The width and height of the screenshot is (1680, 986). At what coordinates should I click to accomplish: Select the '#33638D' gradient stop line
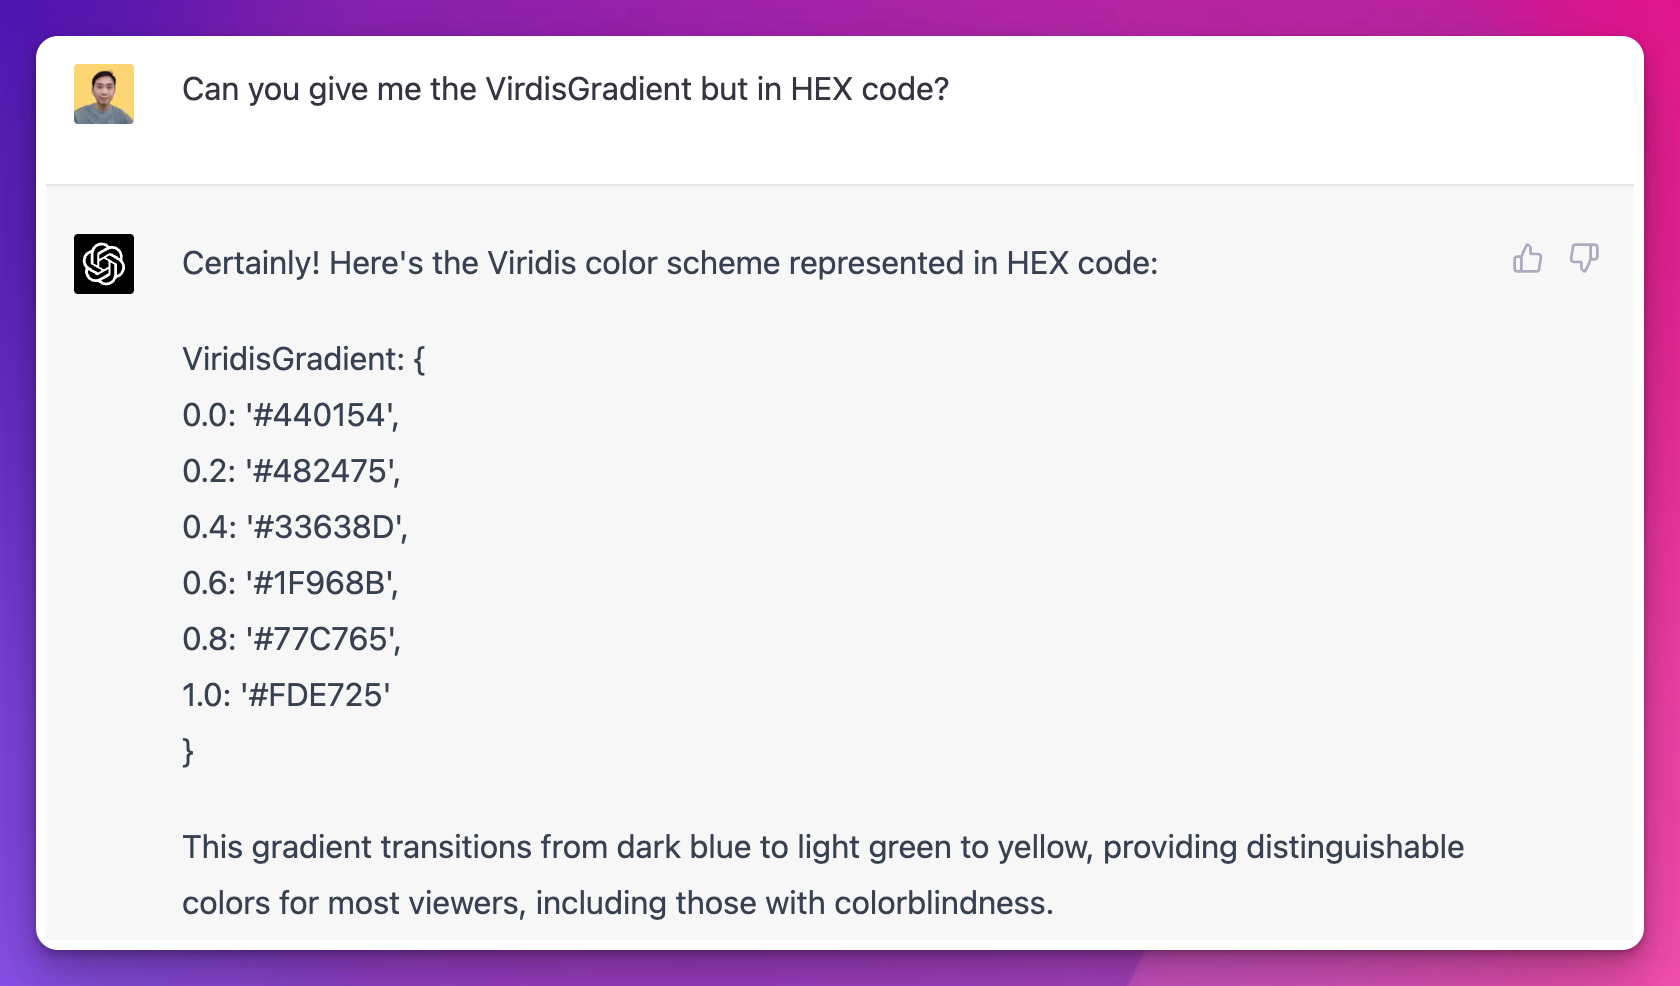pos(295,527)
